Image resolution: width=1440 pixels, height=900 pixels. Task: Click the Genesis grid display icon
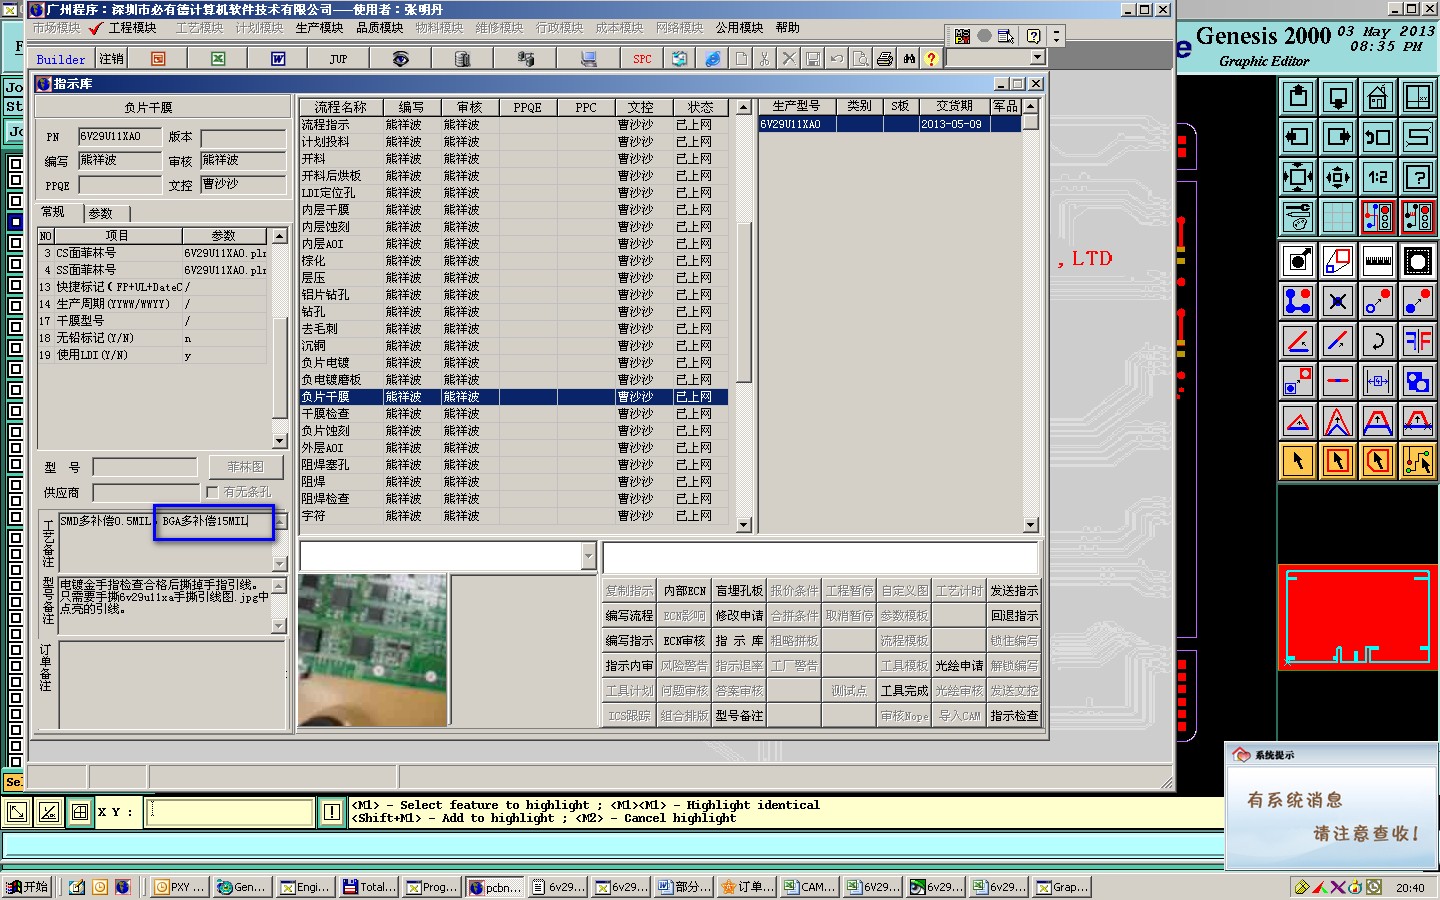click(1337, 217)
